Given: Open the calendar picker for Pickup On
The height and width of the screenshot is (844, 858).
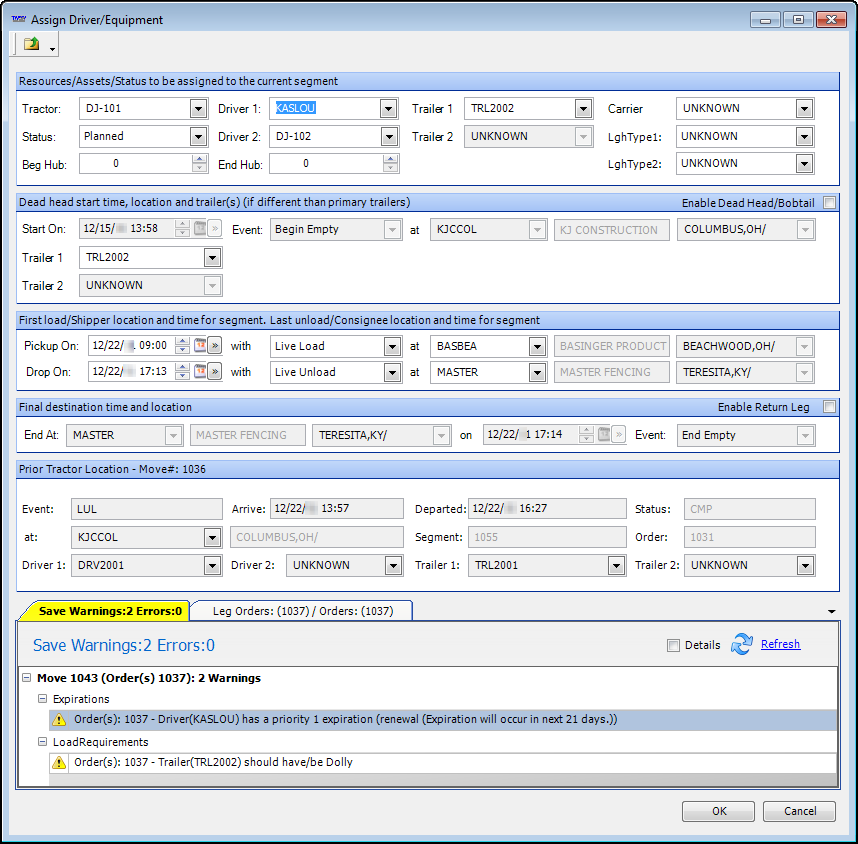Looking at the screenshot, I should (x=199, y=346).
